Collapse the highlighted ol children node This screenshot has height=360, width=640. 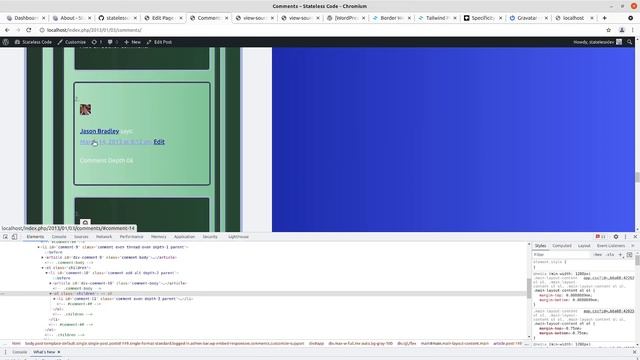click(51, 293)
